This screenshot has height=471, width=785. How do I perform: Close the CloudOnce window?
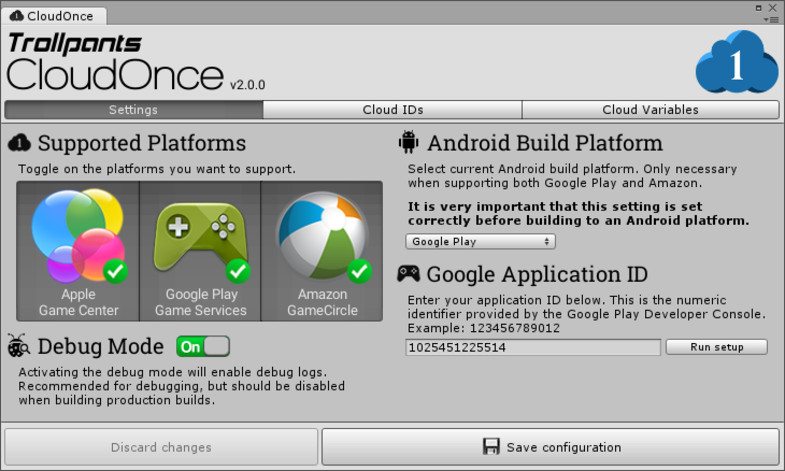click(x=772, y=8)
